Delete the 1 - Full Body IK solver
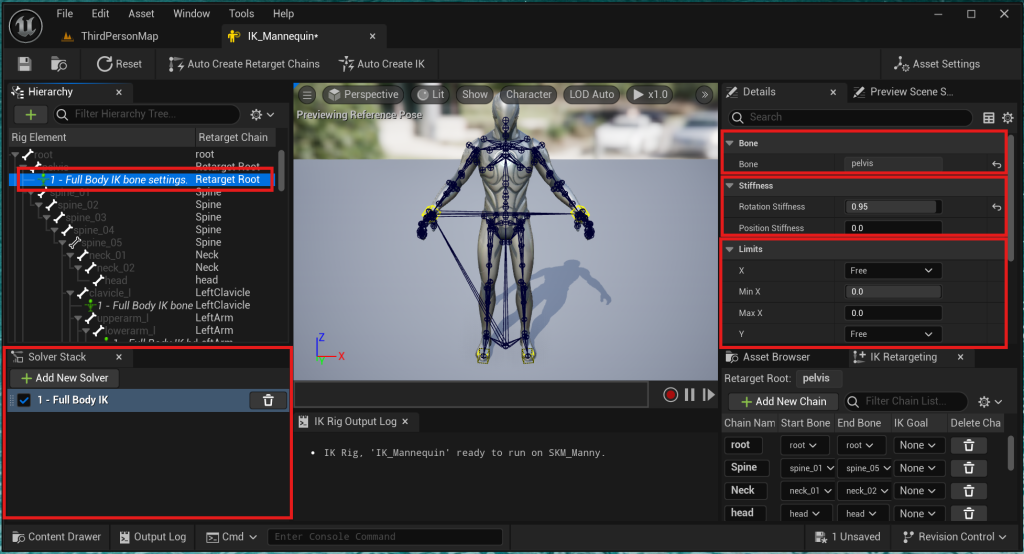The width and height of the screenshot is (1024, 554). [x=268, y=400]
